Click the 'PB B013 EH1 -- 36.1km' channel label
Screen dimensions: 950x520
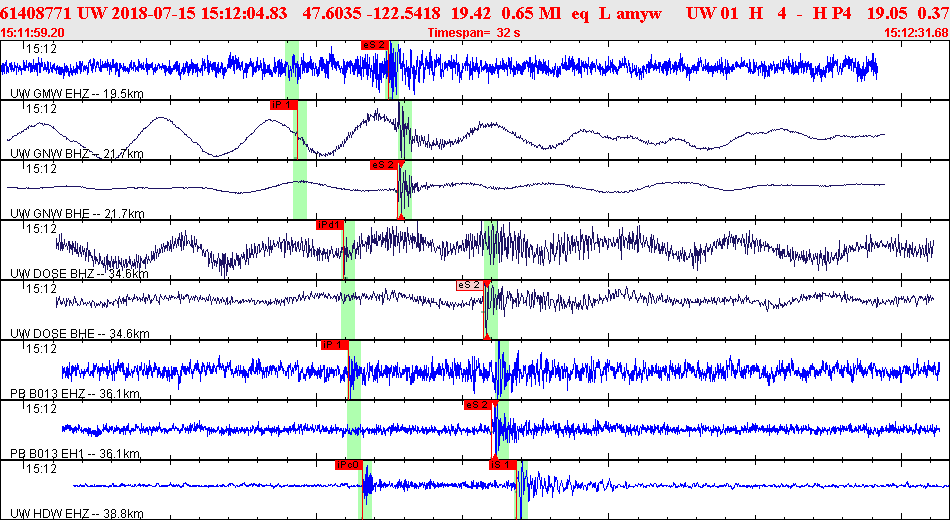[x=76, y=454]
